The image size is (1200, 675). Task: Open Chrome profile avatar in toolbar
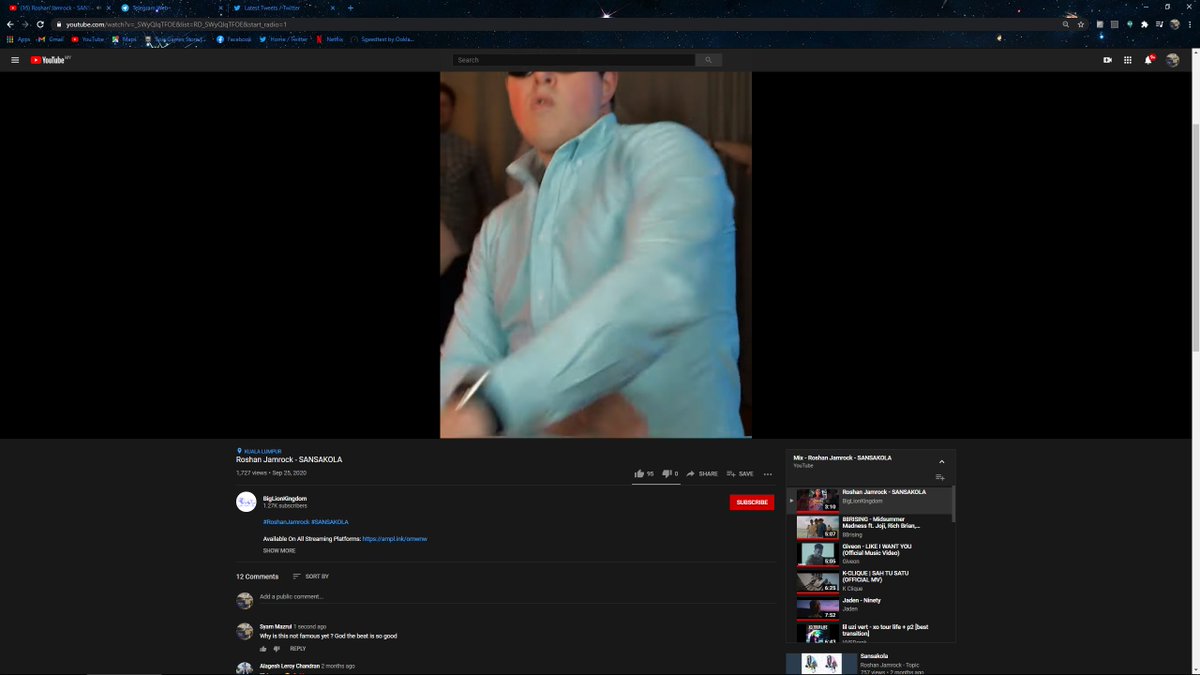[1174, 24]
